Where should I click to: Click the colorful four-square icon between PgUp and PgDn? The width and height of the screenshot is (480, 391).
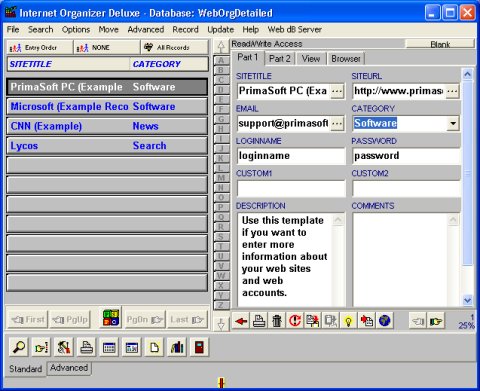pyautogui.click(x=111, y=318)
